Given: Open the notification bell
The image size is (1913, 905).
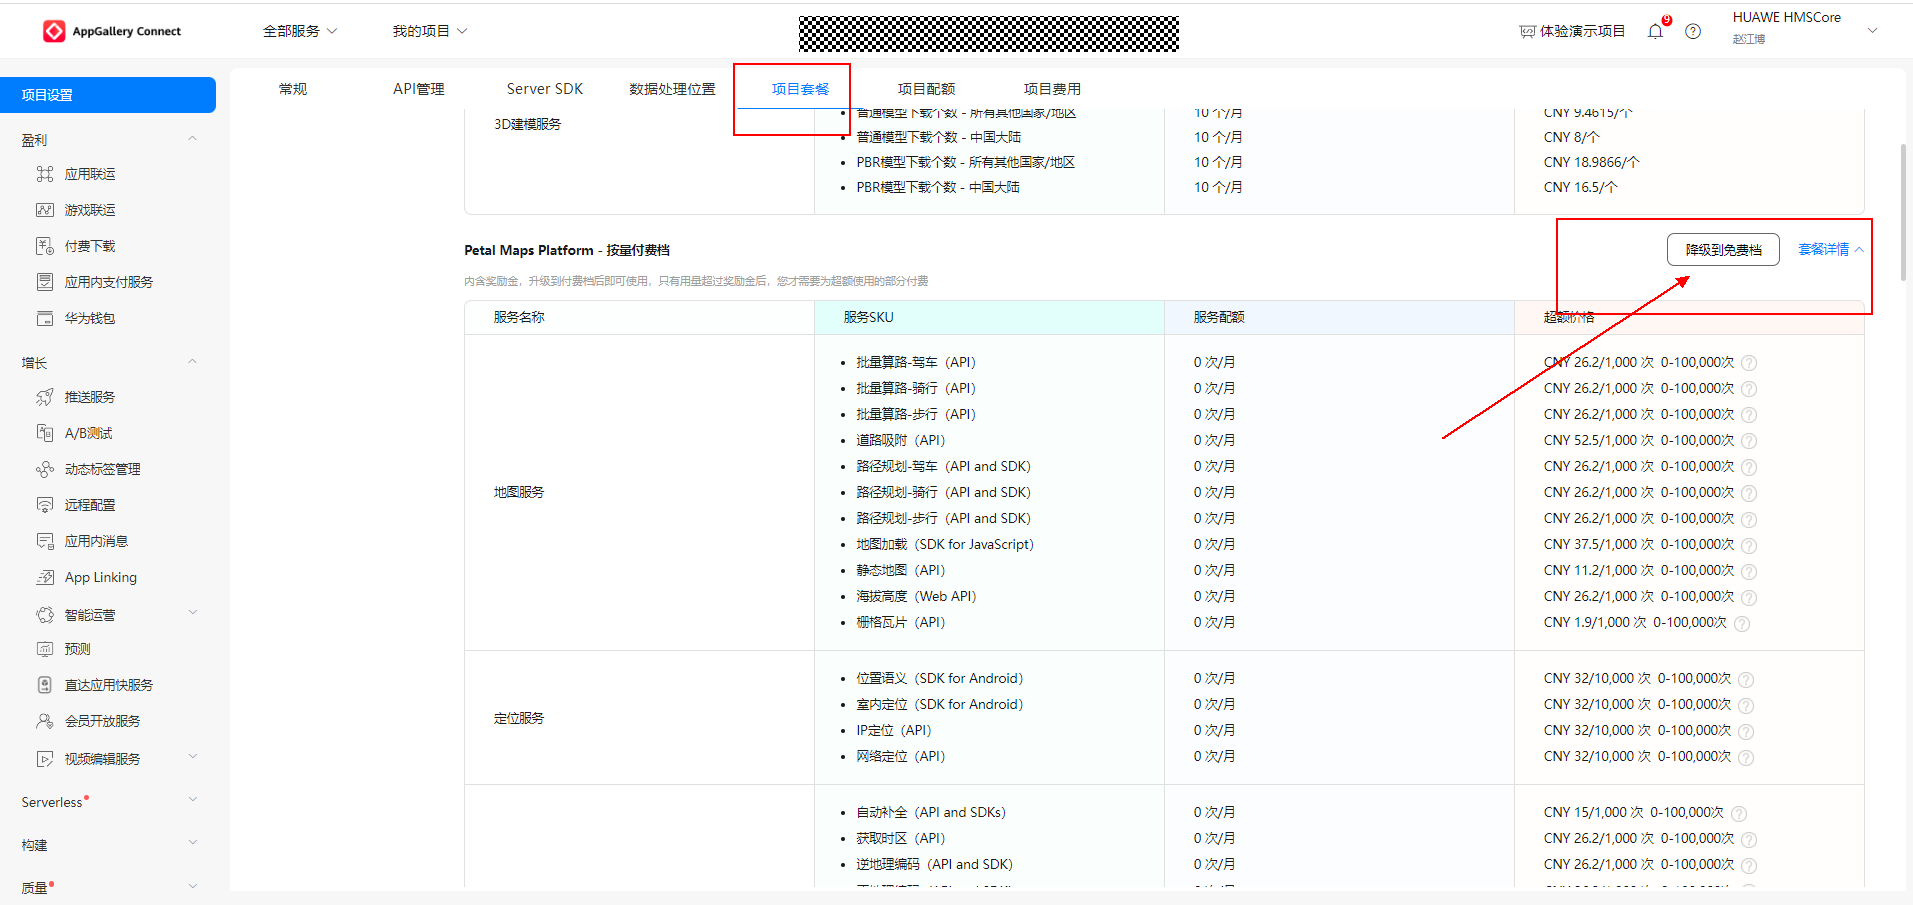Looking at the screenshot, I should (x=1655, y=31).
